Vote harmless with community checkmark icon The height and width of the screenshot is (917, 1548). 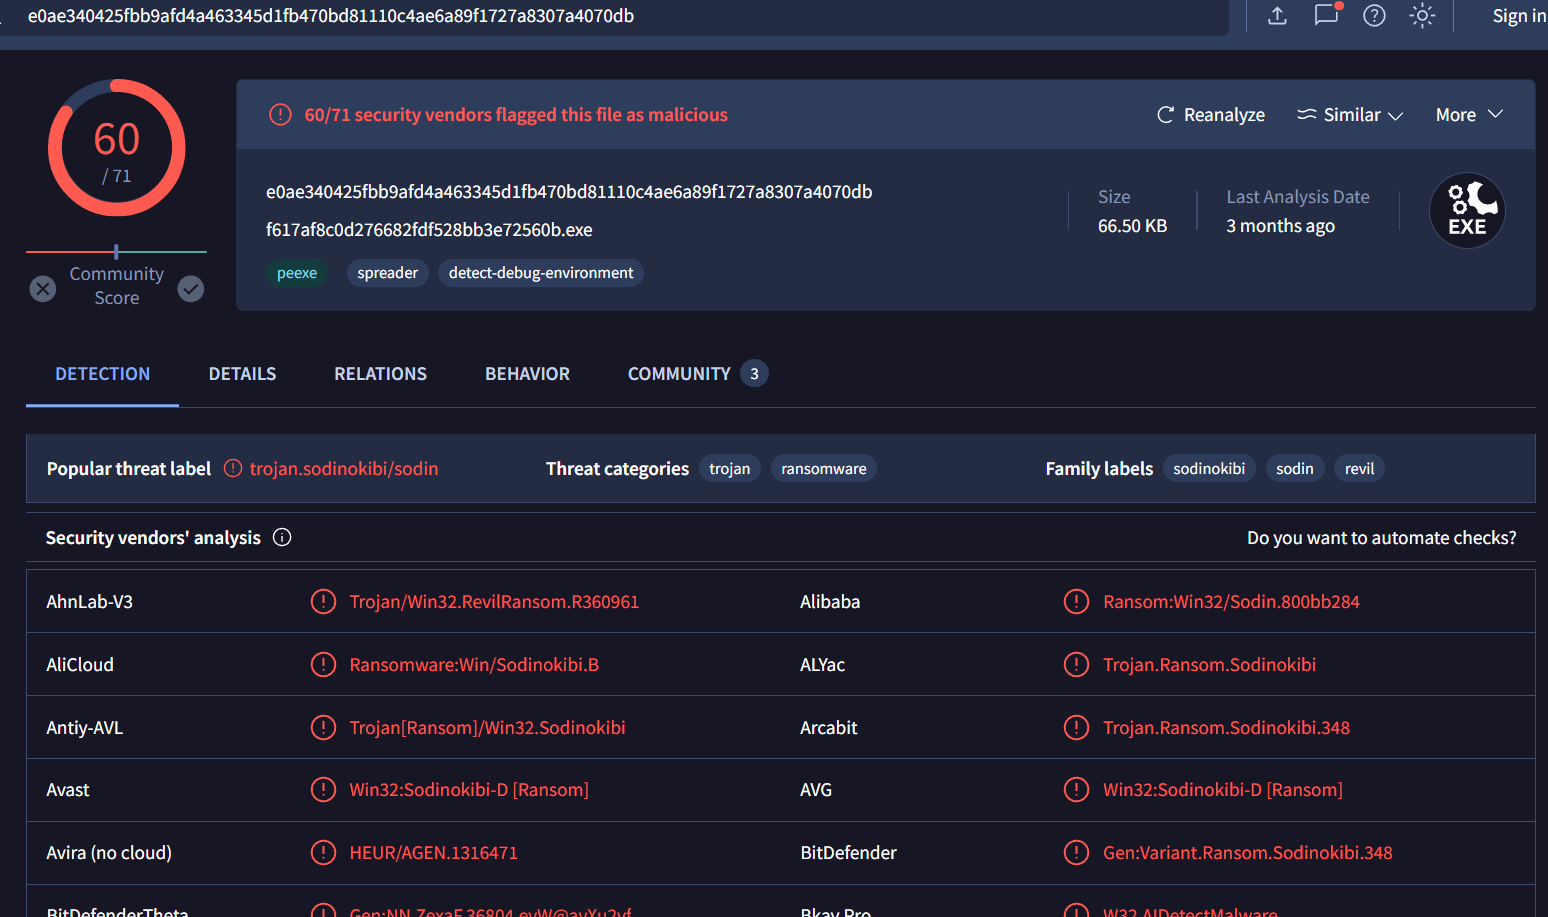coord(191,289)
